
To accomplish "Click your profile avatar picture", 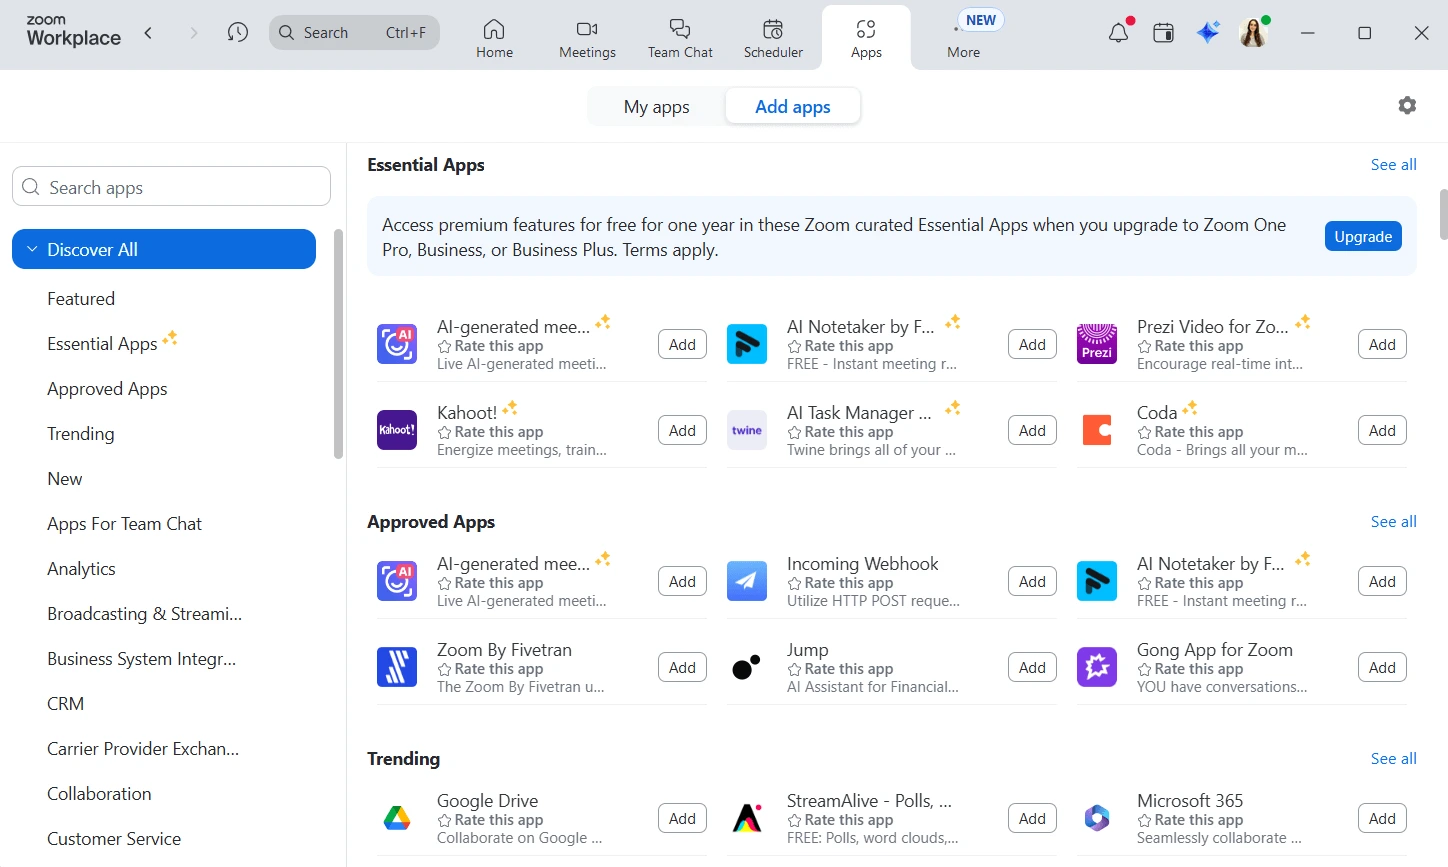I will [1252, 32].
